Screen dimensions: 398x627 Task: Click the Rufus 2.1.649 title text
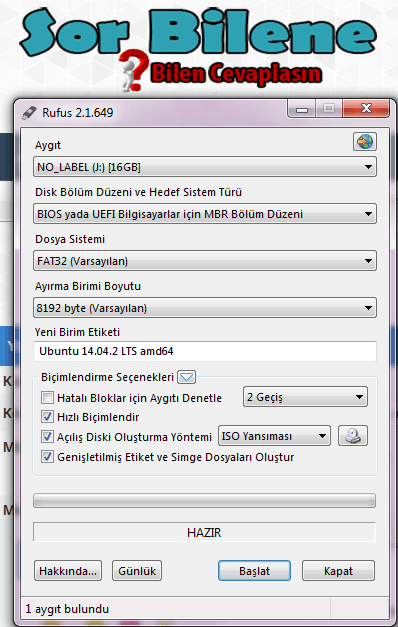[78, 112]
